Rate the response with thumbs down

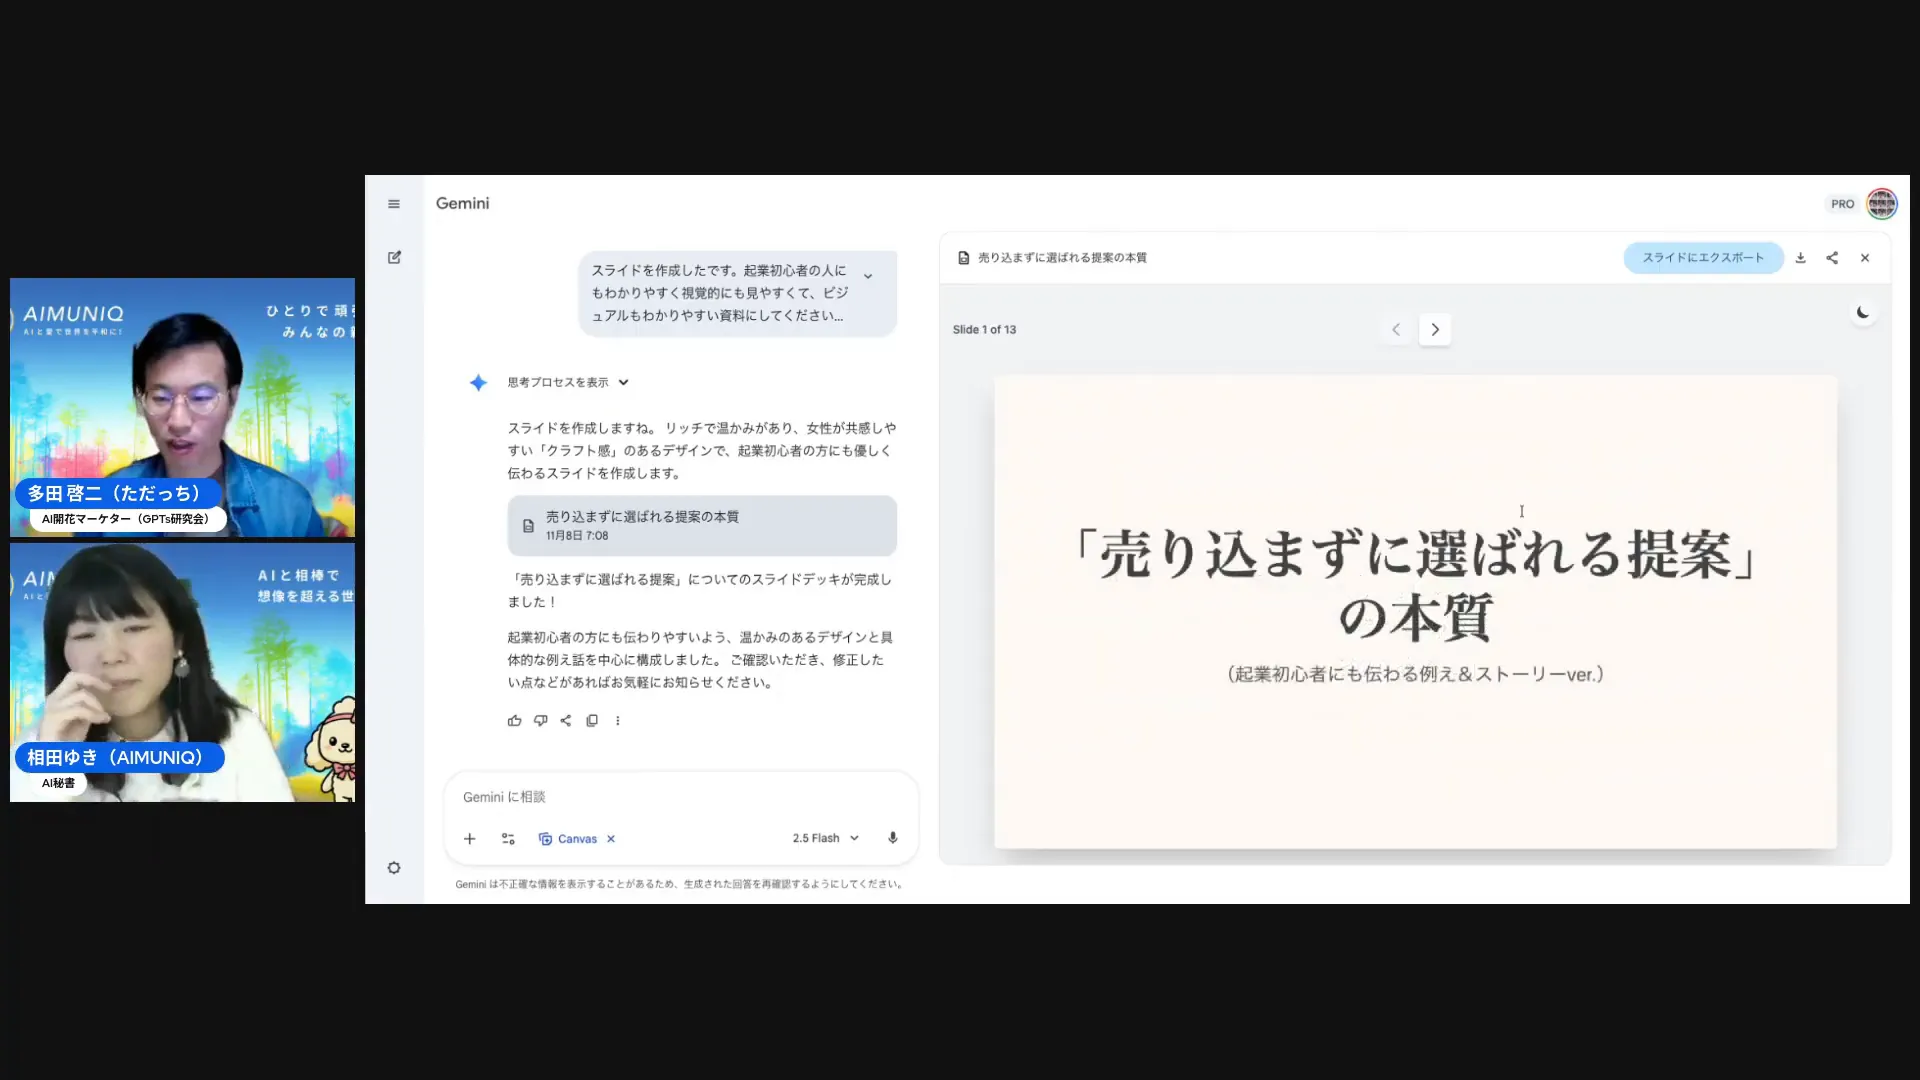[x=540, y=720]
